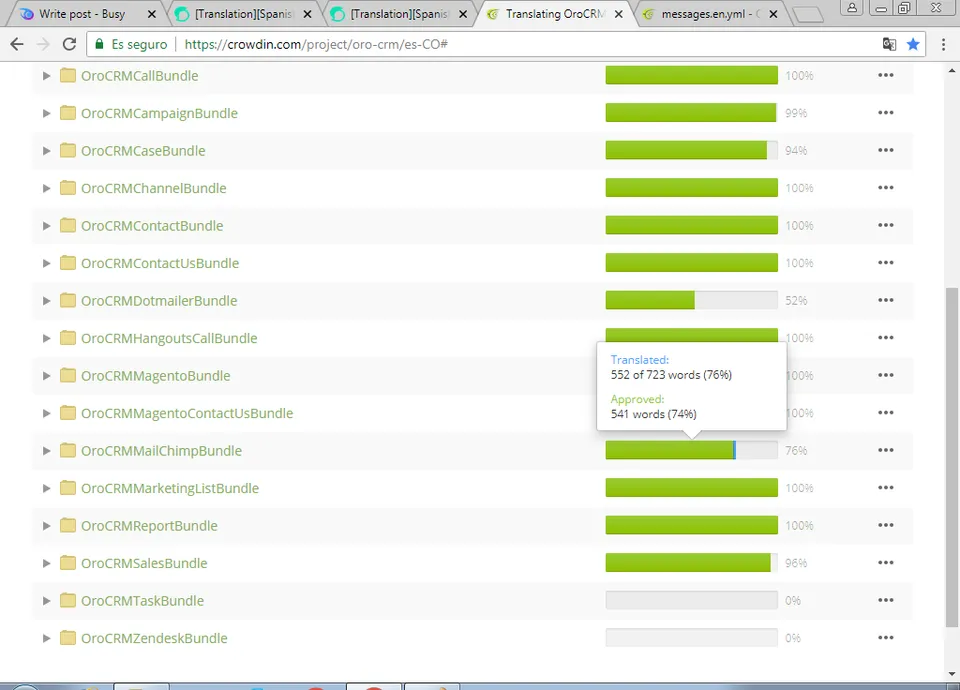
Task: Open options menu for OroCRMContactBundle
Action: 885,225
